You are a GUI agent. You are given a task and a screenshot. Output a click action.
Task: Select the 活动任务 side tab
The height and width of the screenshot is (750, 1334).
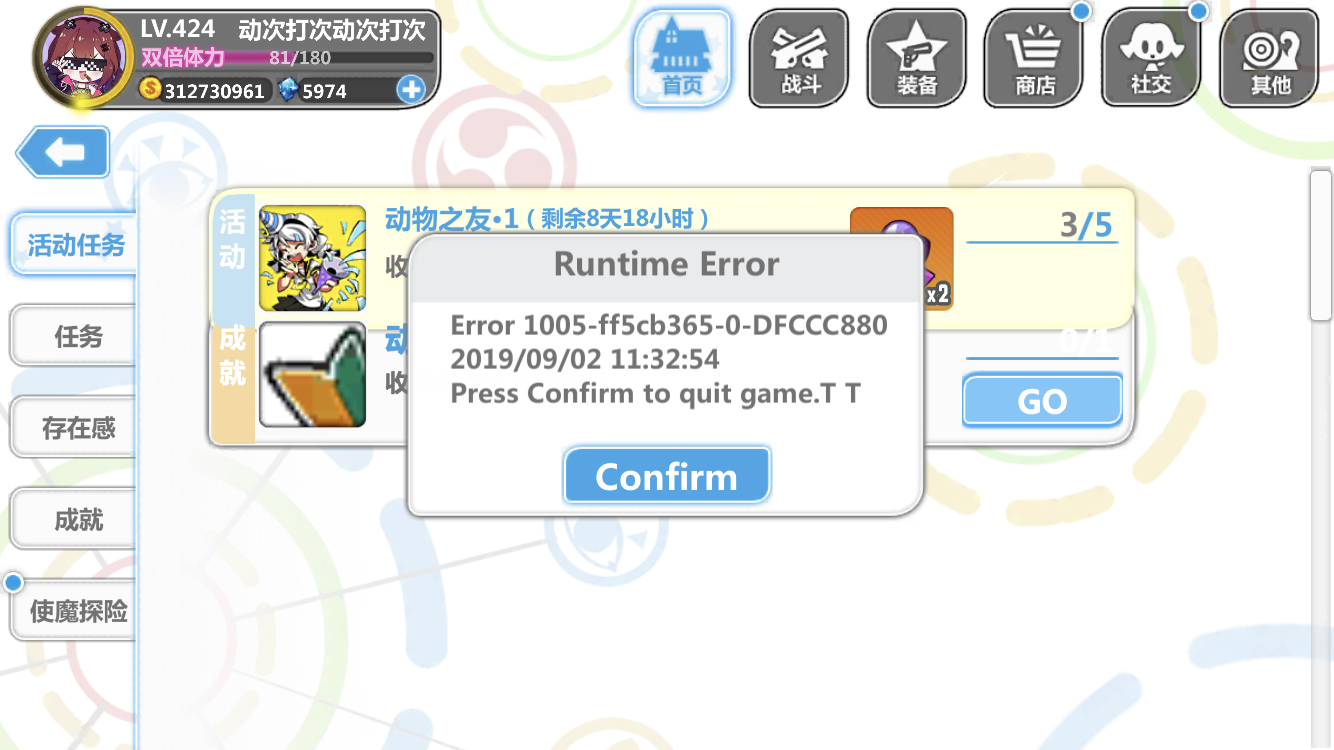coord(74,245)
